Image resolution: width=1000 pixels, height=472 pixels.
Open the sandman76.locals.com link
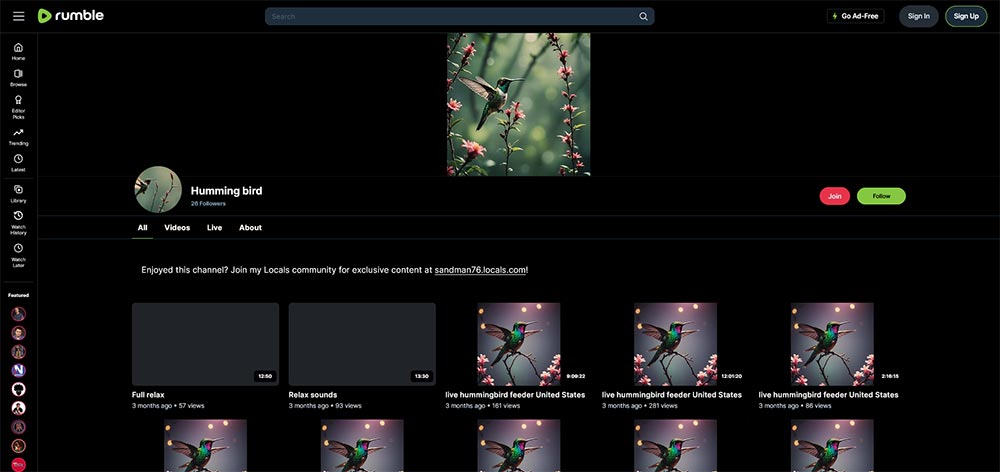pos(480,270)
